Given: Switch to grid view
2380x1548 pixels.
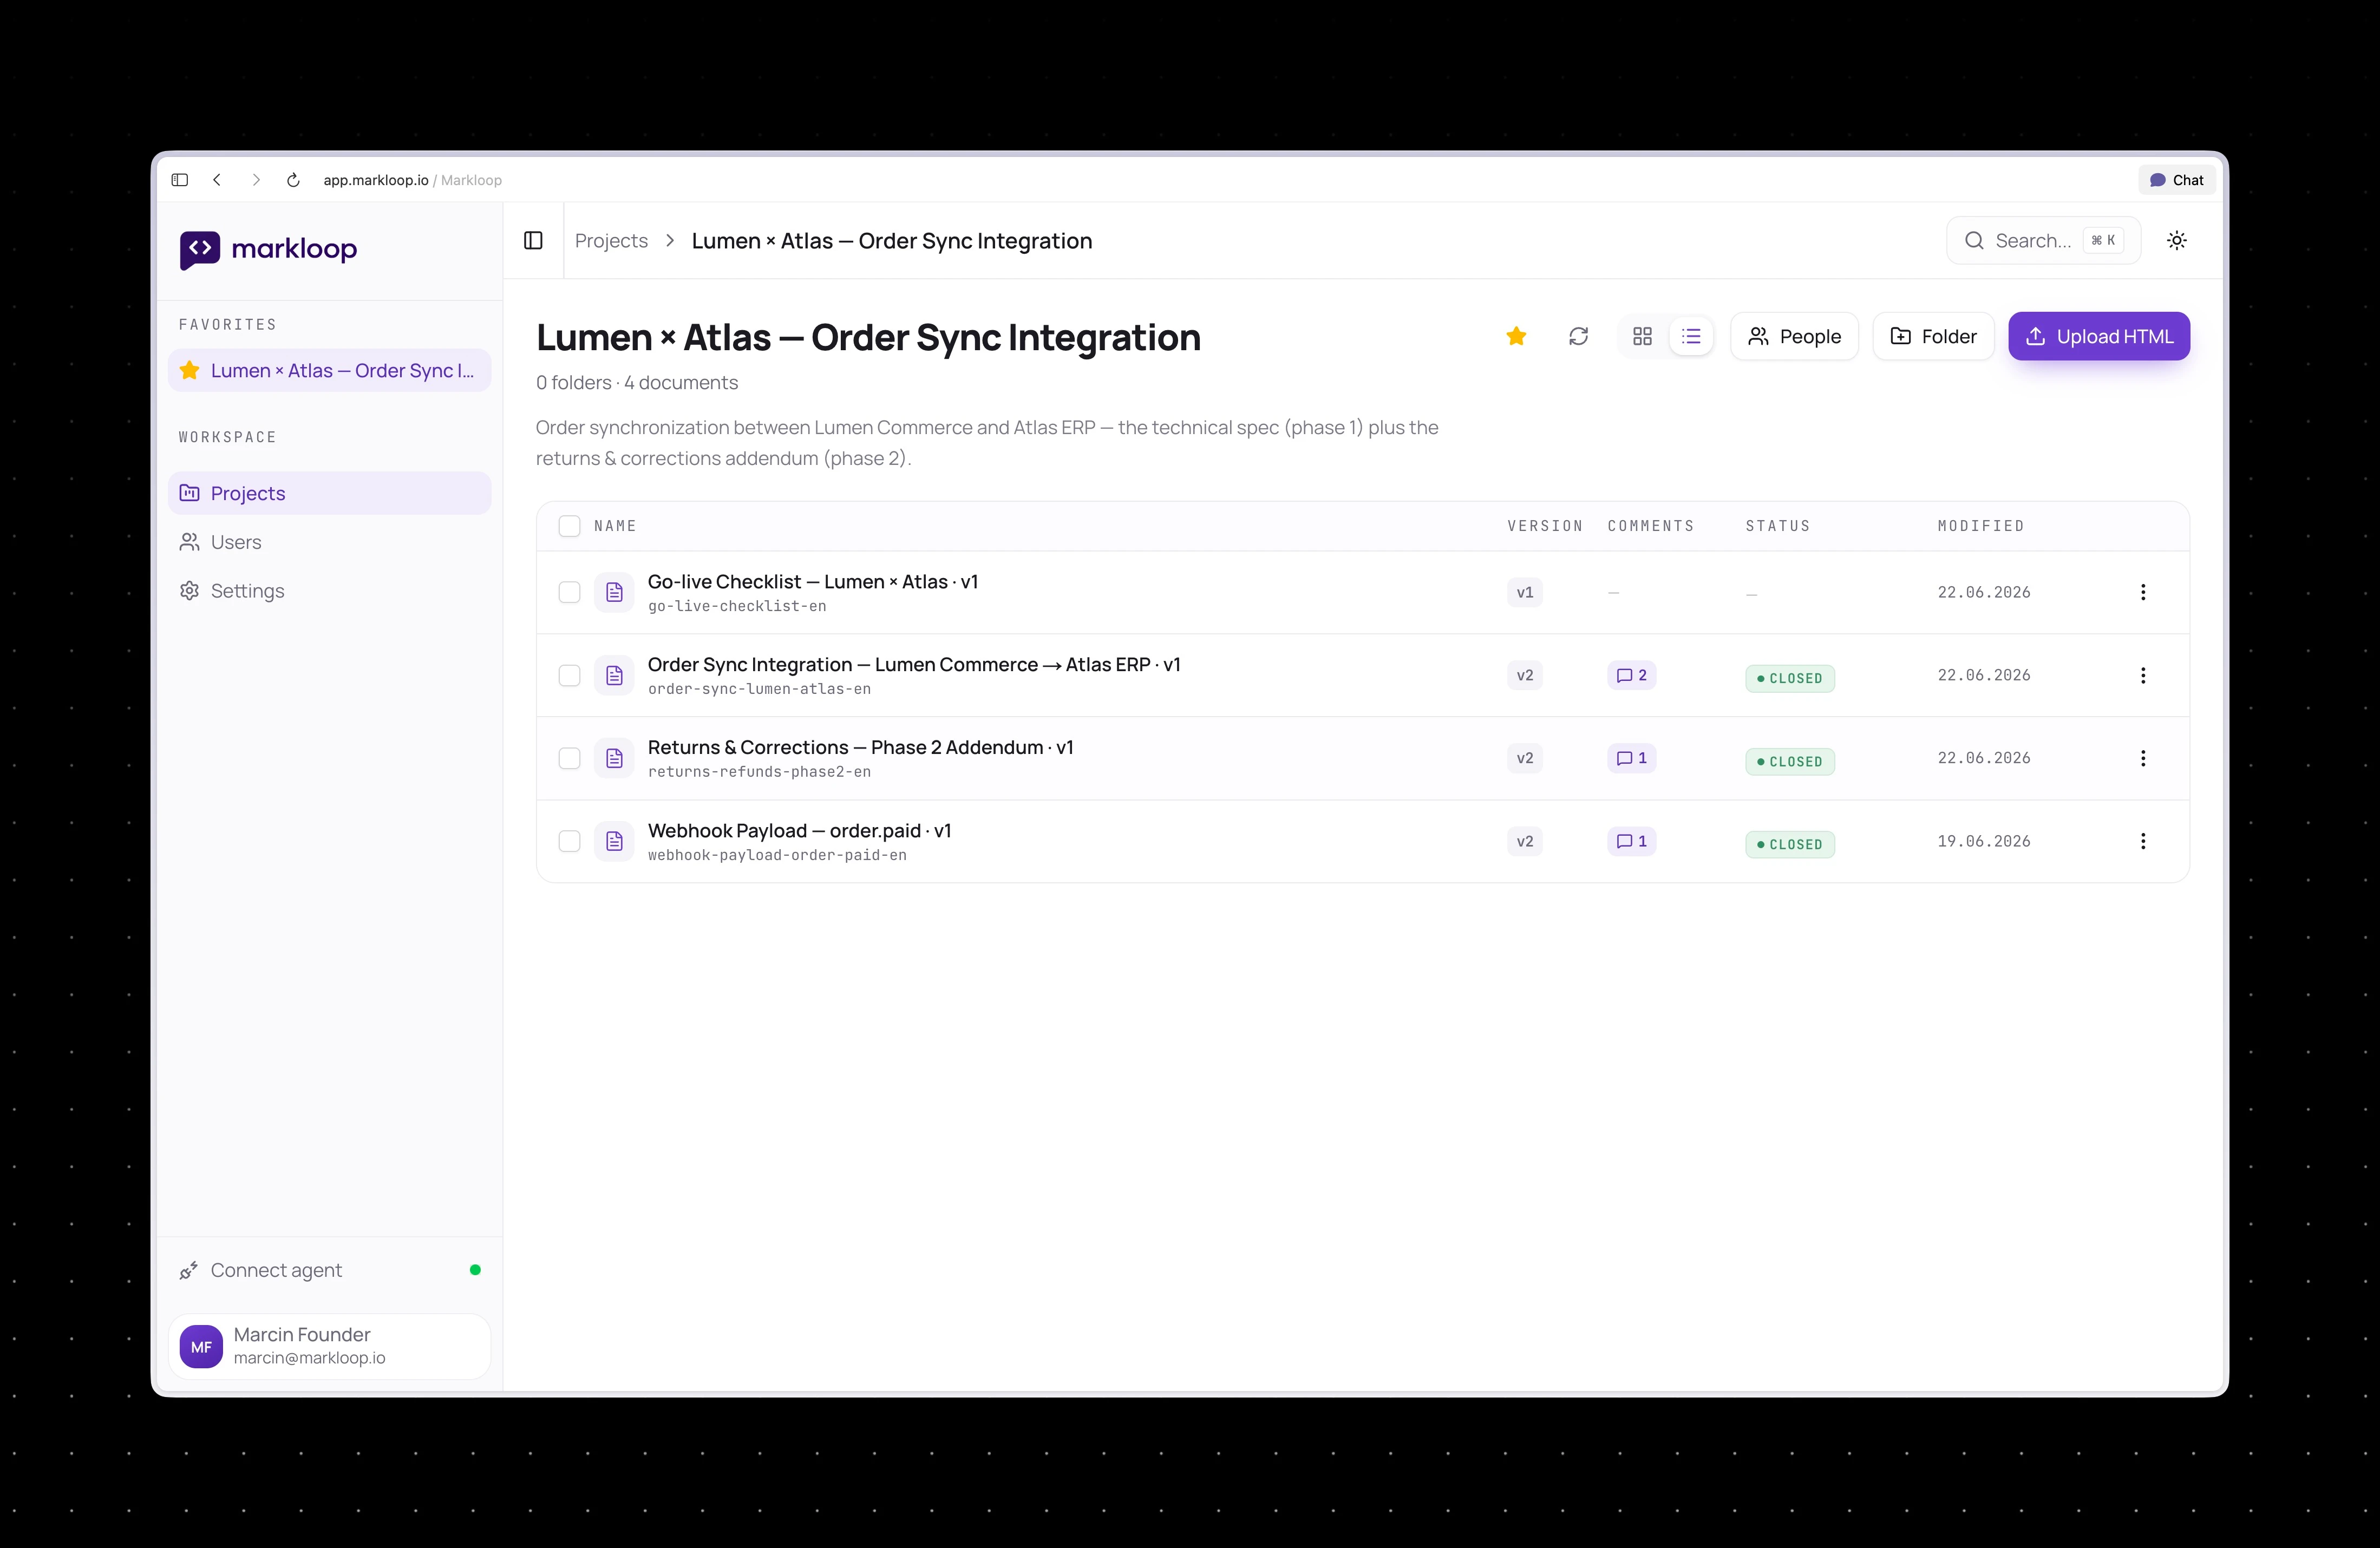Looking at the screenshot, I should coord(1642,336).
